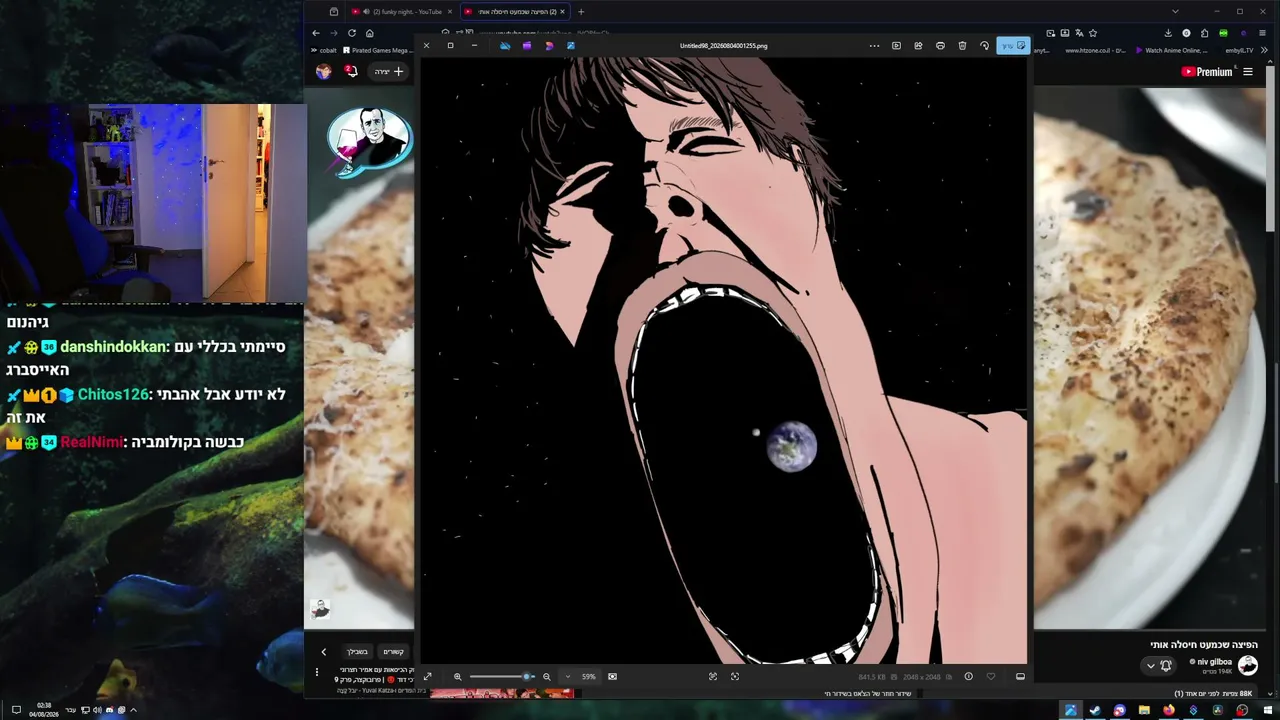This screenshot has width=1280, height=720.
Task: Open the 'Pirated Games Mega' bookmark
Action: pyautogui.click(x=376, y=50)
